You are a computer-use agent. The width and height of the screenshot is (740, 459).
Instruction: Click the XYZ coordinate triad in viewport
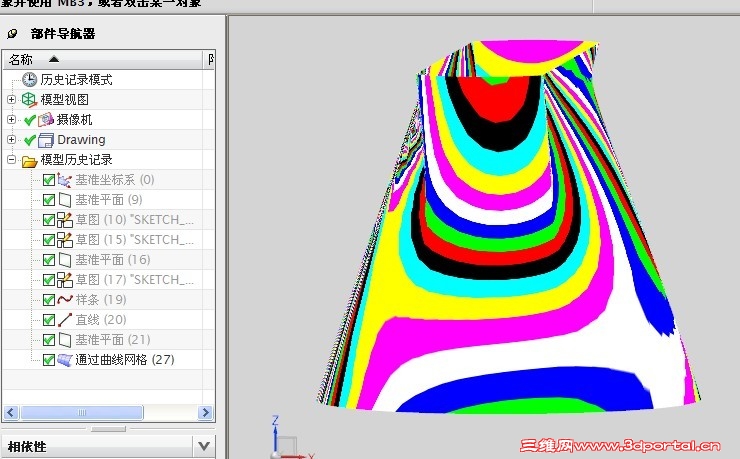tap(289, 437)
